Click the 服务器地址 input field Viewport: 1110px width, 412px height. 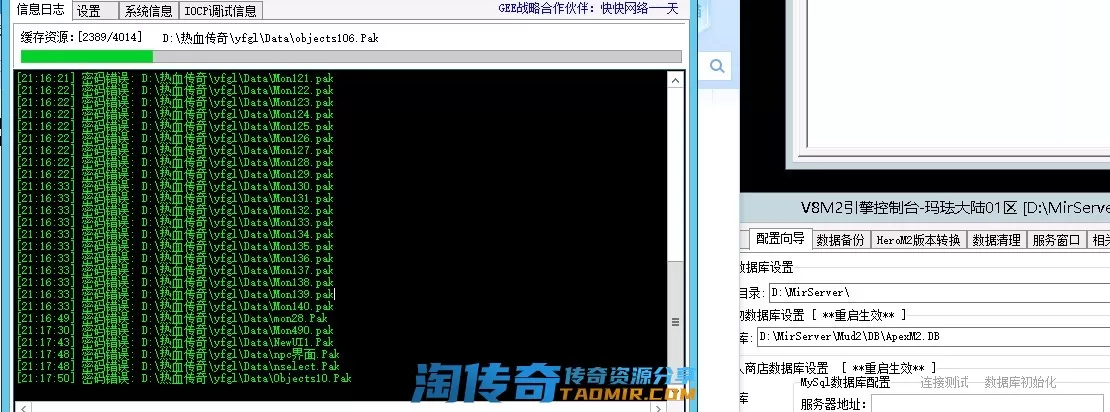click(x=990, y=404)
